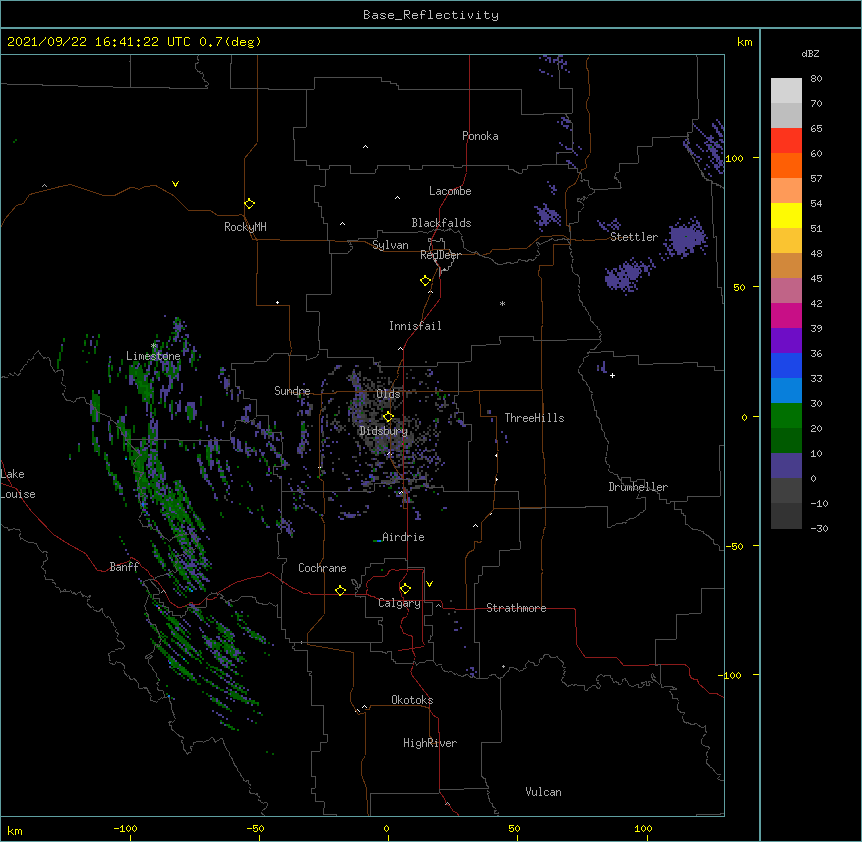Select the Lake Louise label
Viewport: 862px width, 842px height.
coord(18,484)
